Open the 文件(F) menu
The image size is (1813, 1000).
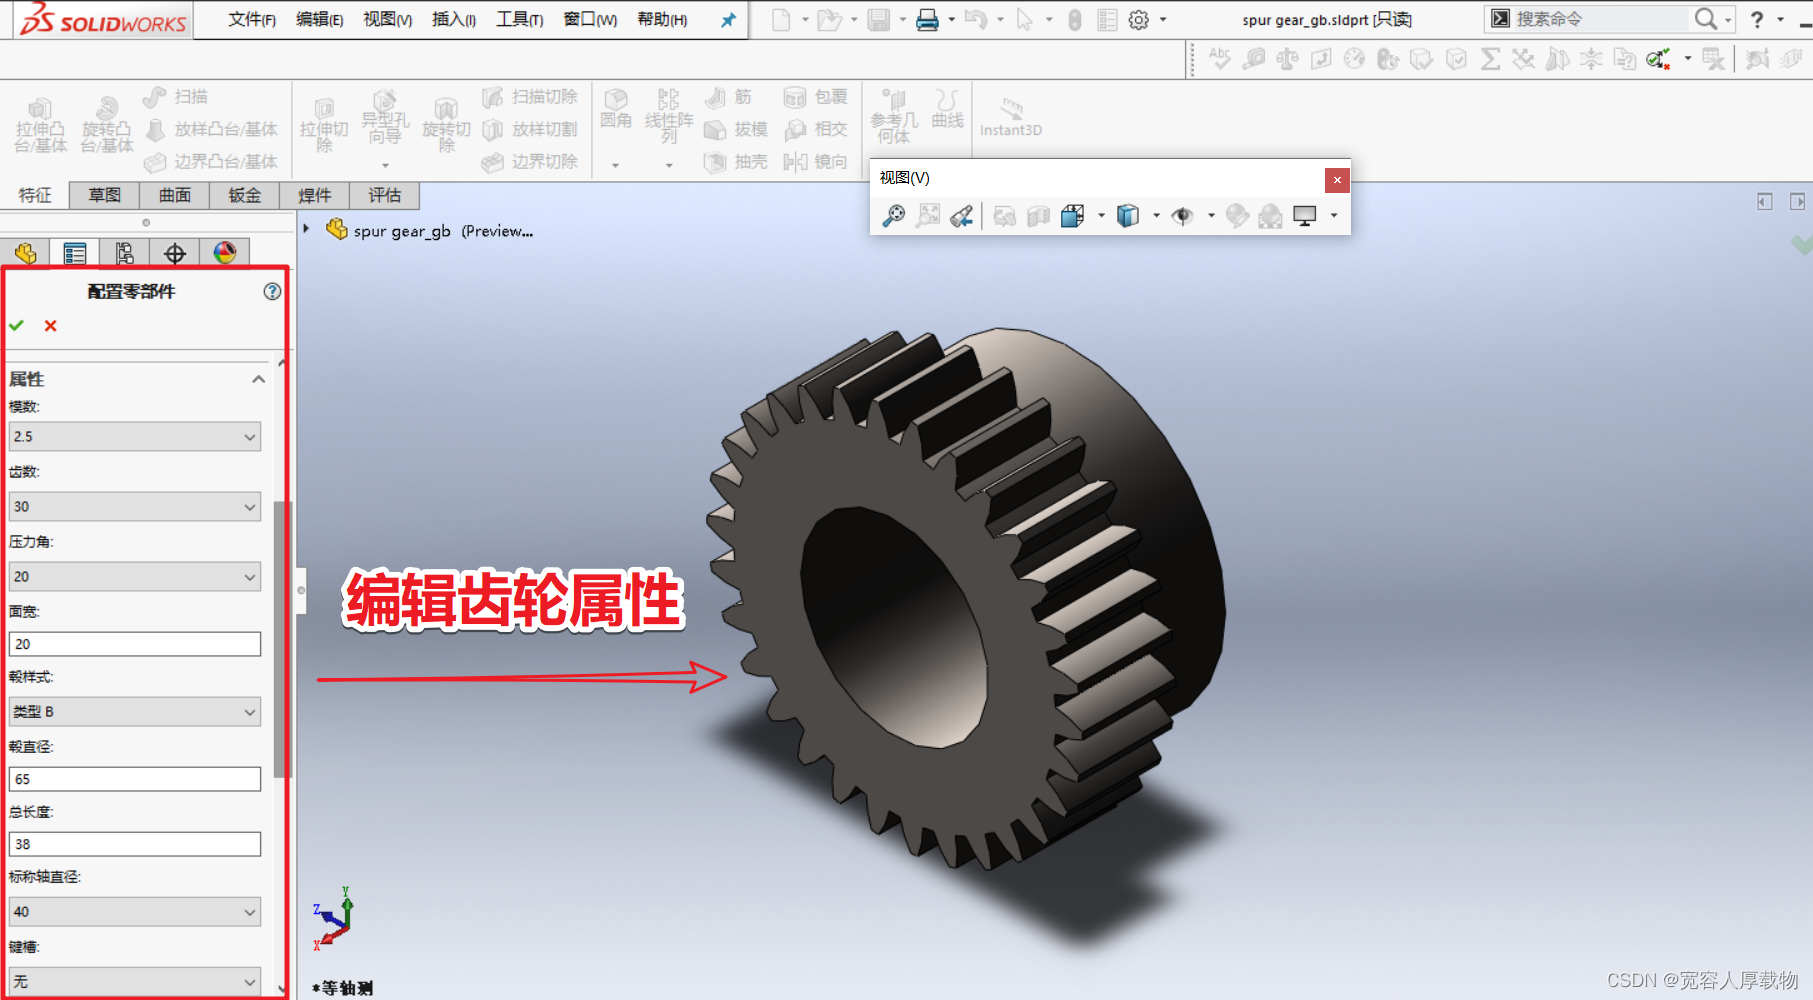tap(251, 20)
